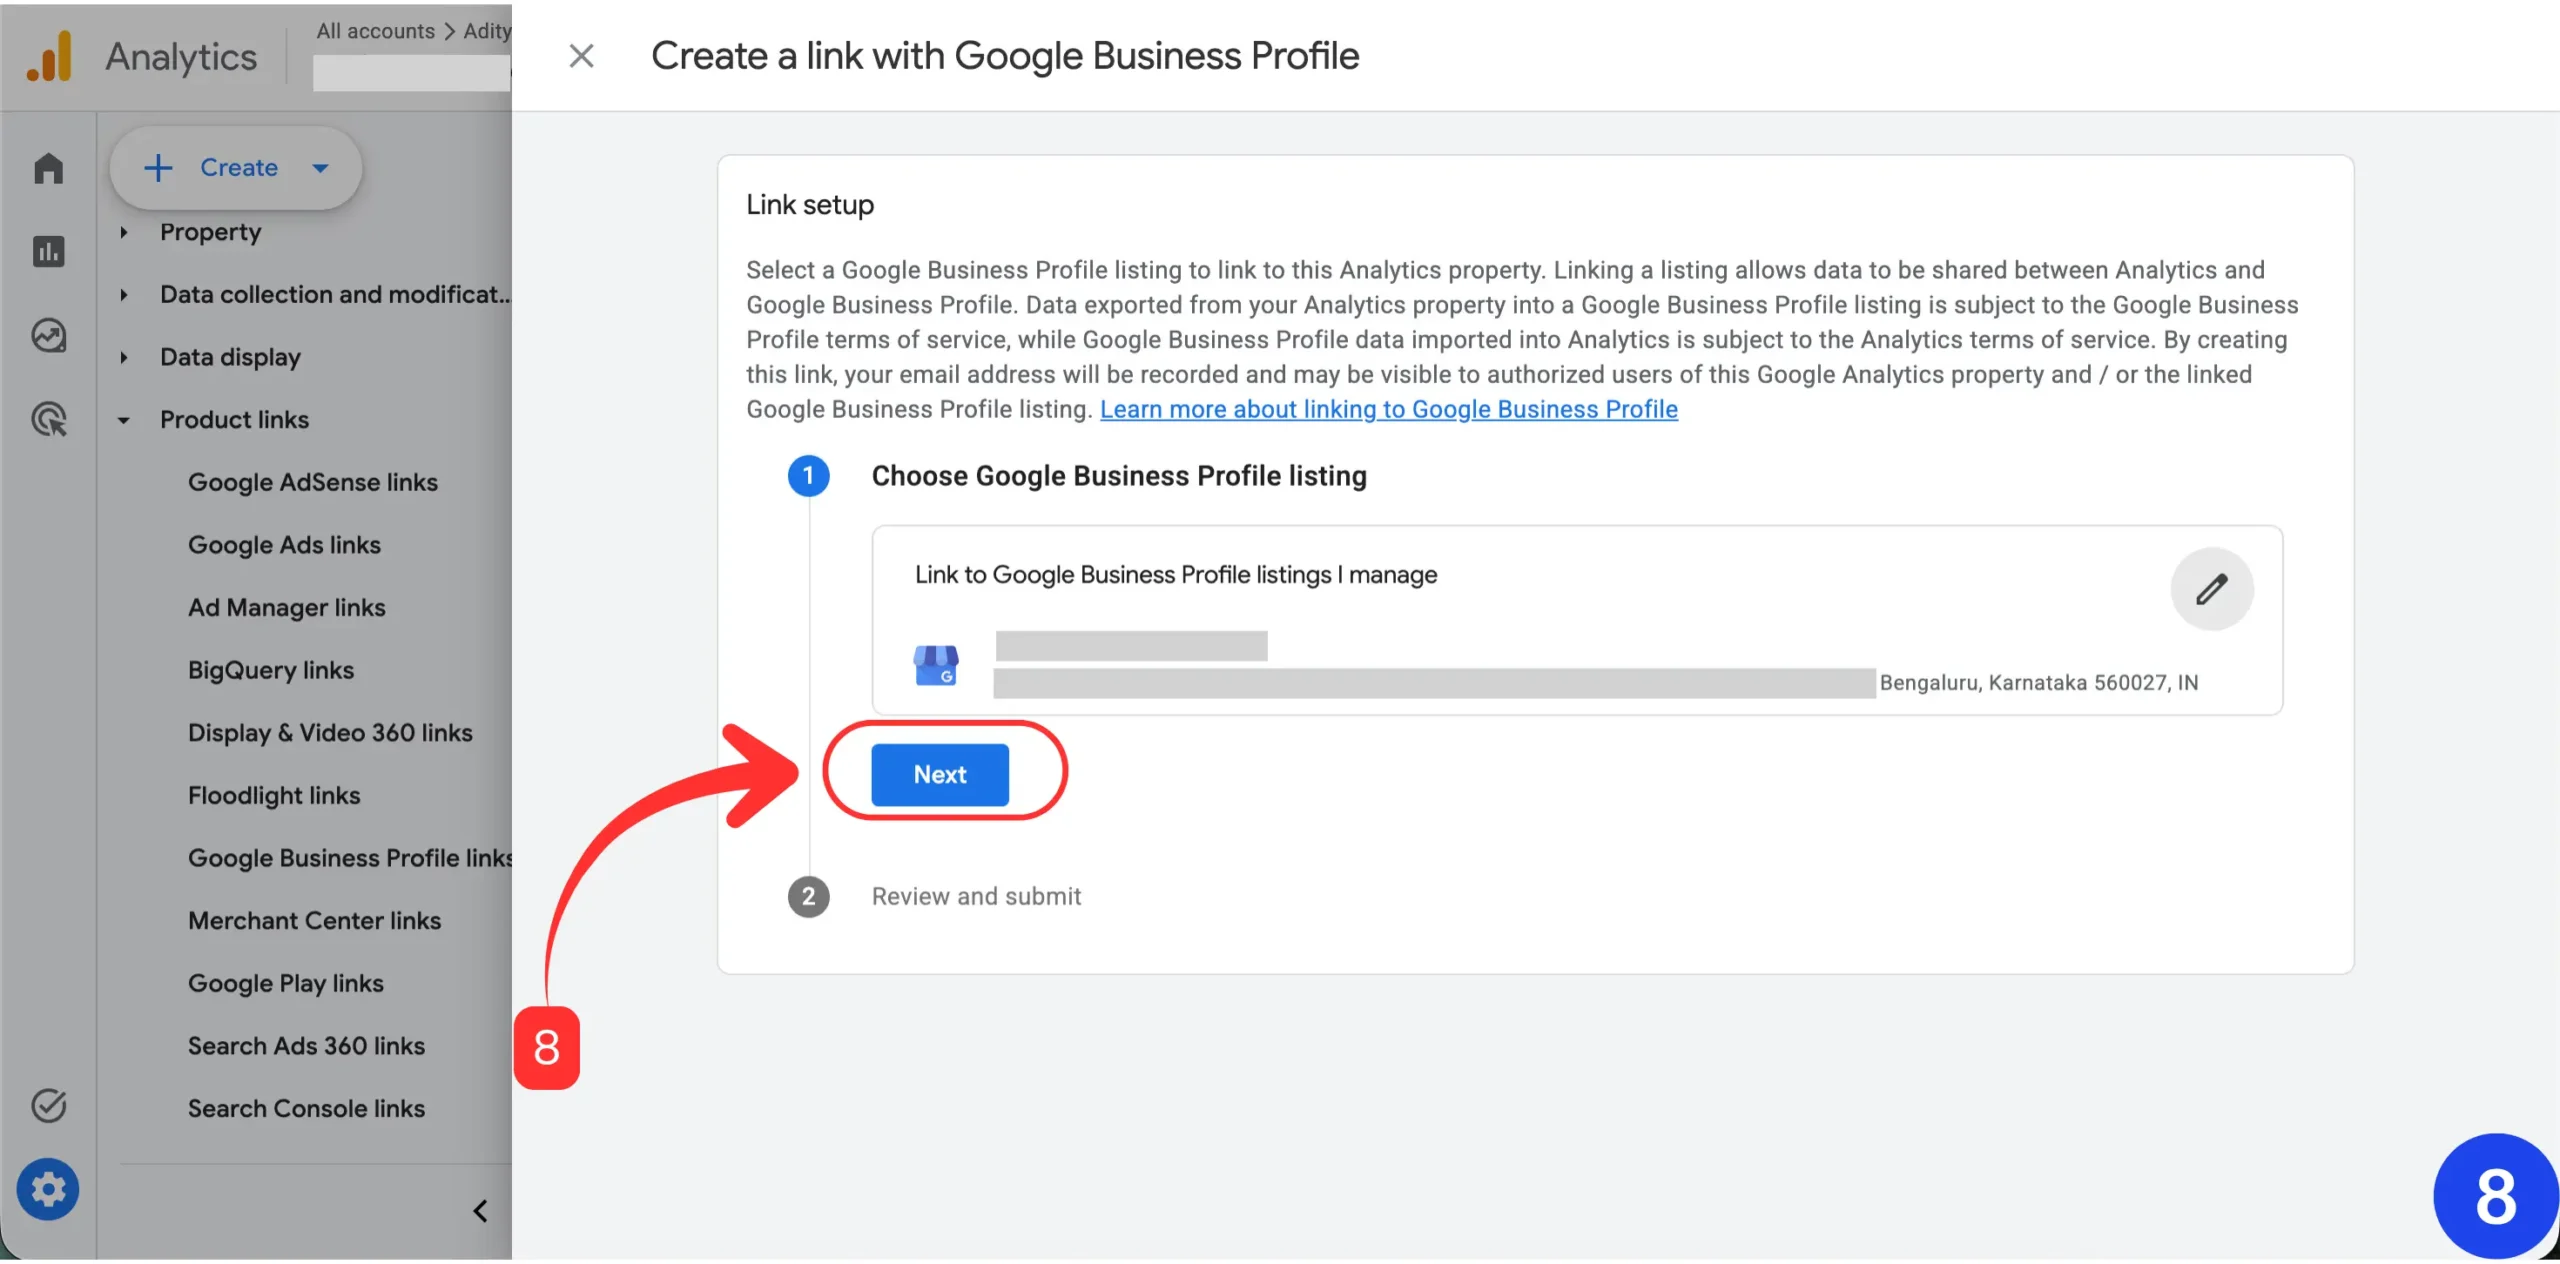Click the blue Next button
The height and width of the screenshot is (1264, 2560).
point(940,775)
